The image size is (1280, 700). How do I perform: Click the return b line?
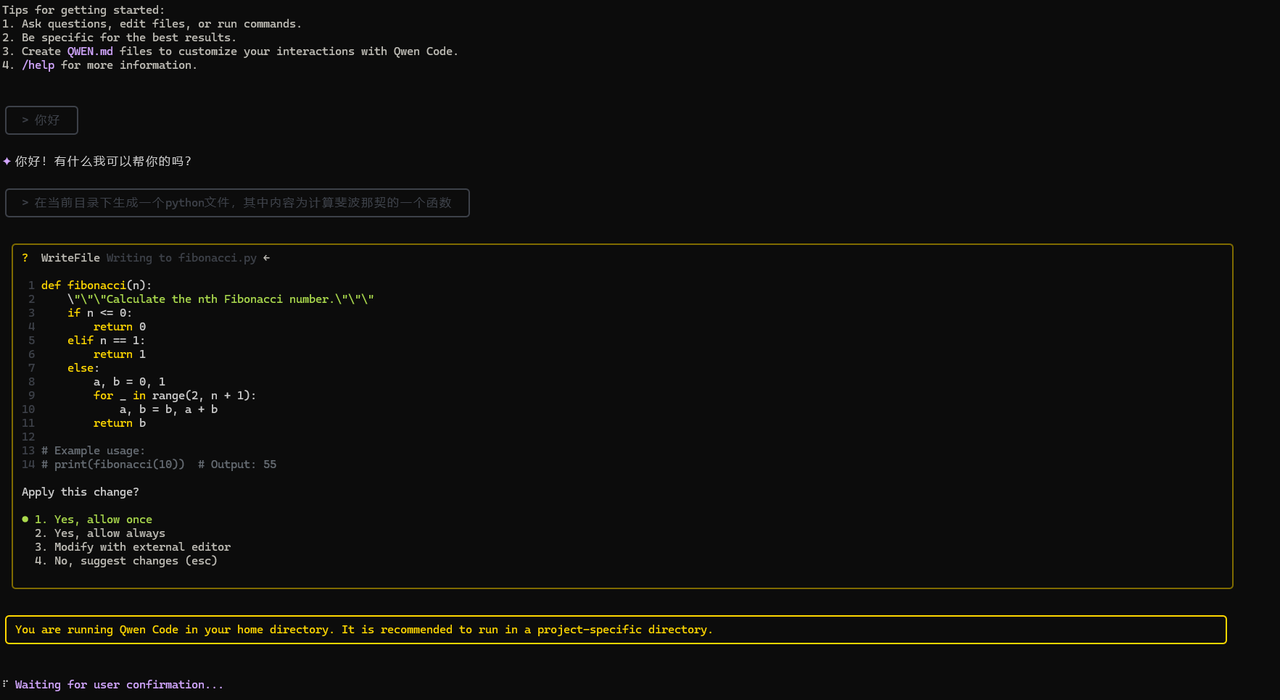120,423
